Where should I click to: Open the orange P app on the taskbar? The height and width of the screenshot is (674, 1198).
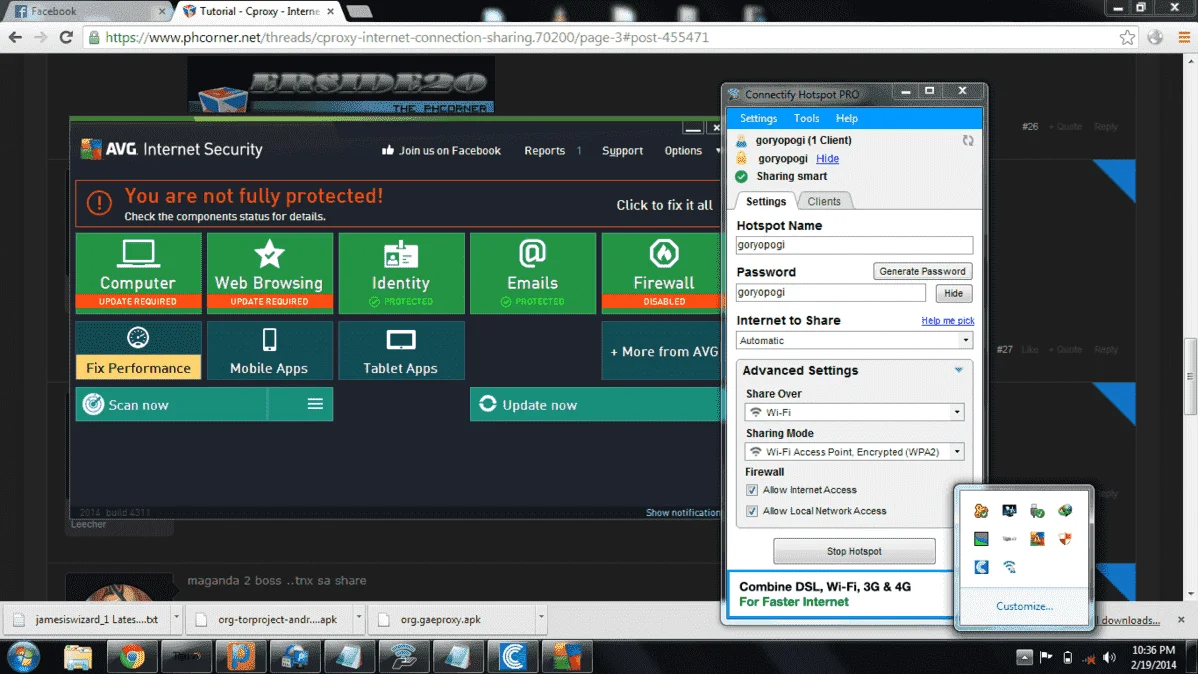pyautogui.click(x=241, y=657)
